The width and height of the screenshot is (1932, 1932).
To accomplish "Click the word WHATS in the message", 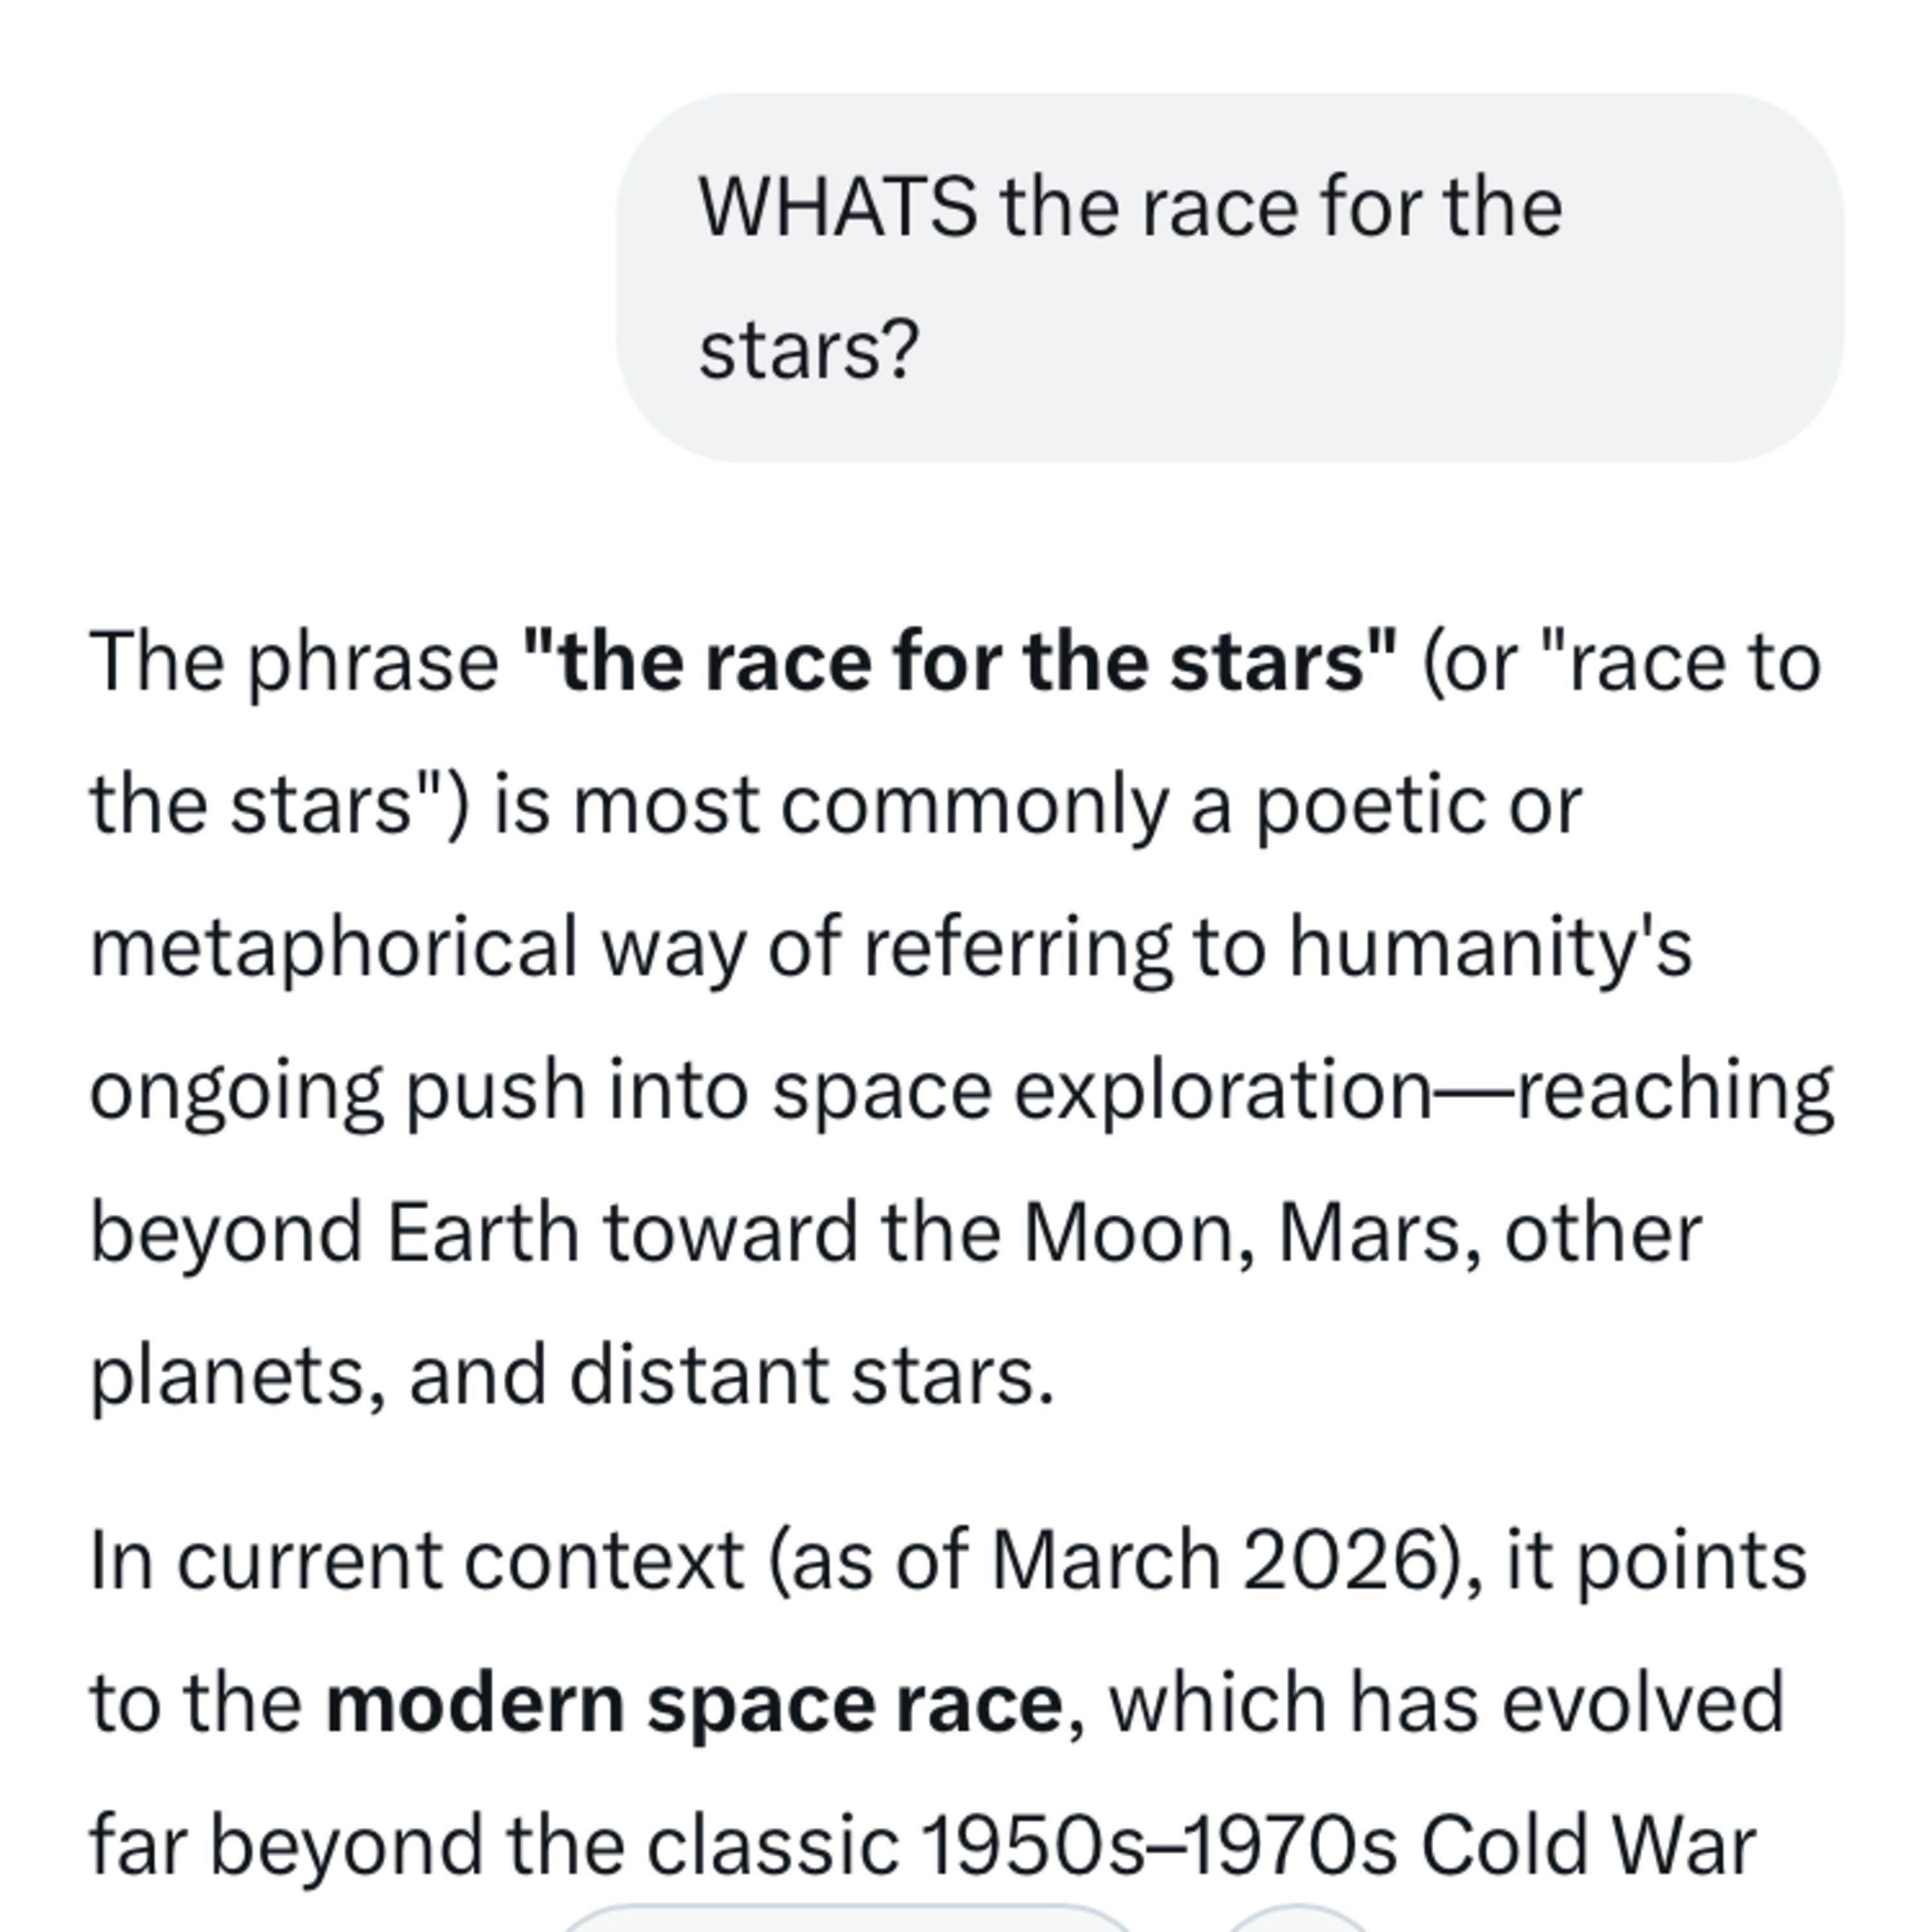I will pyautogui.click(x=838, y=207).
